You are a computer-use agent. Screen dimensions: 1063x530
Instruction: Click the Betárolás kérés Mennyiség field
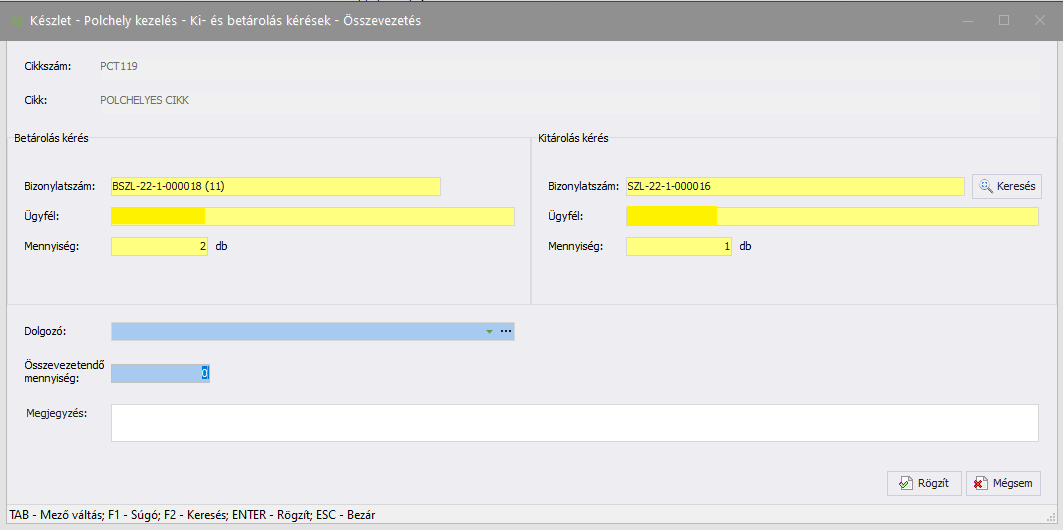tap(159, 246)
